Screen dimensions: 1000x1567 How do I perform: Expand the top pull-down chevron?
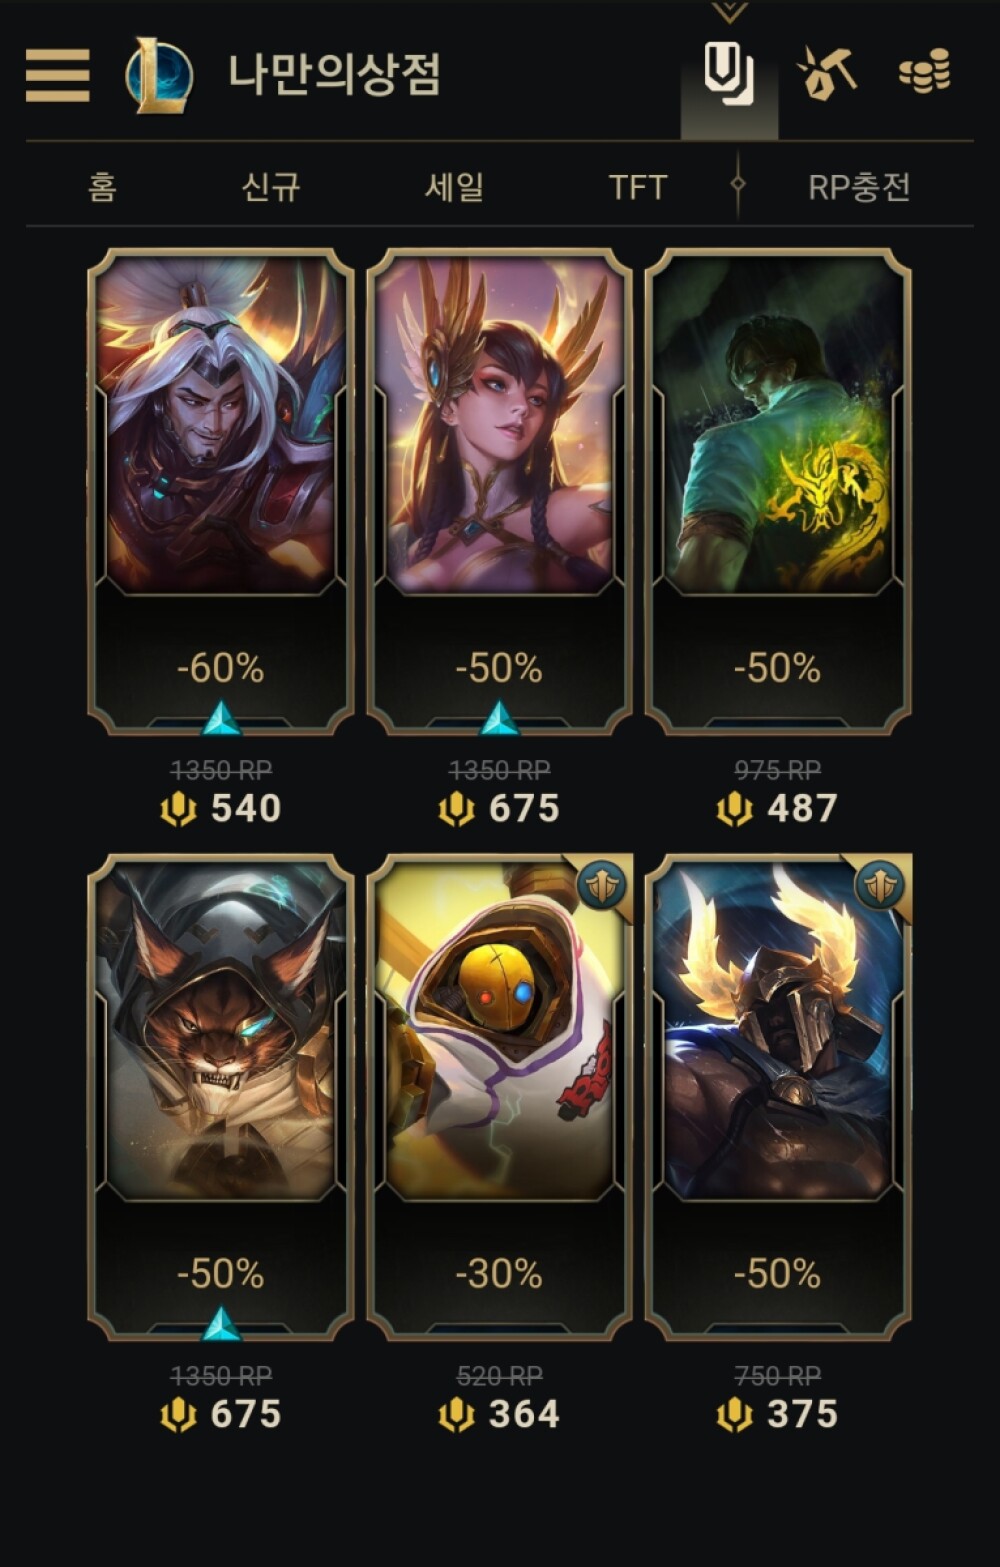click(730, 11)
